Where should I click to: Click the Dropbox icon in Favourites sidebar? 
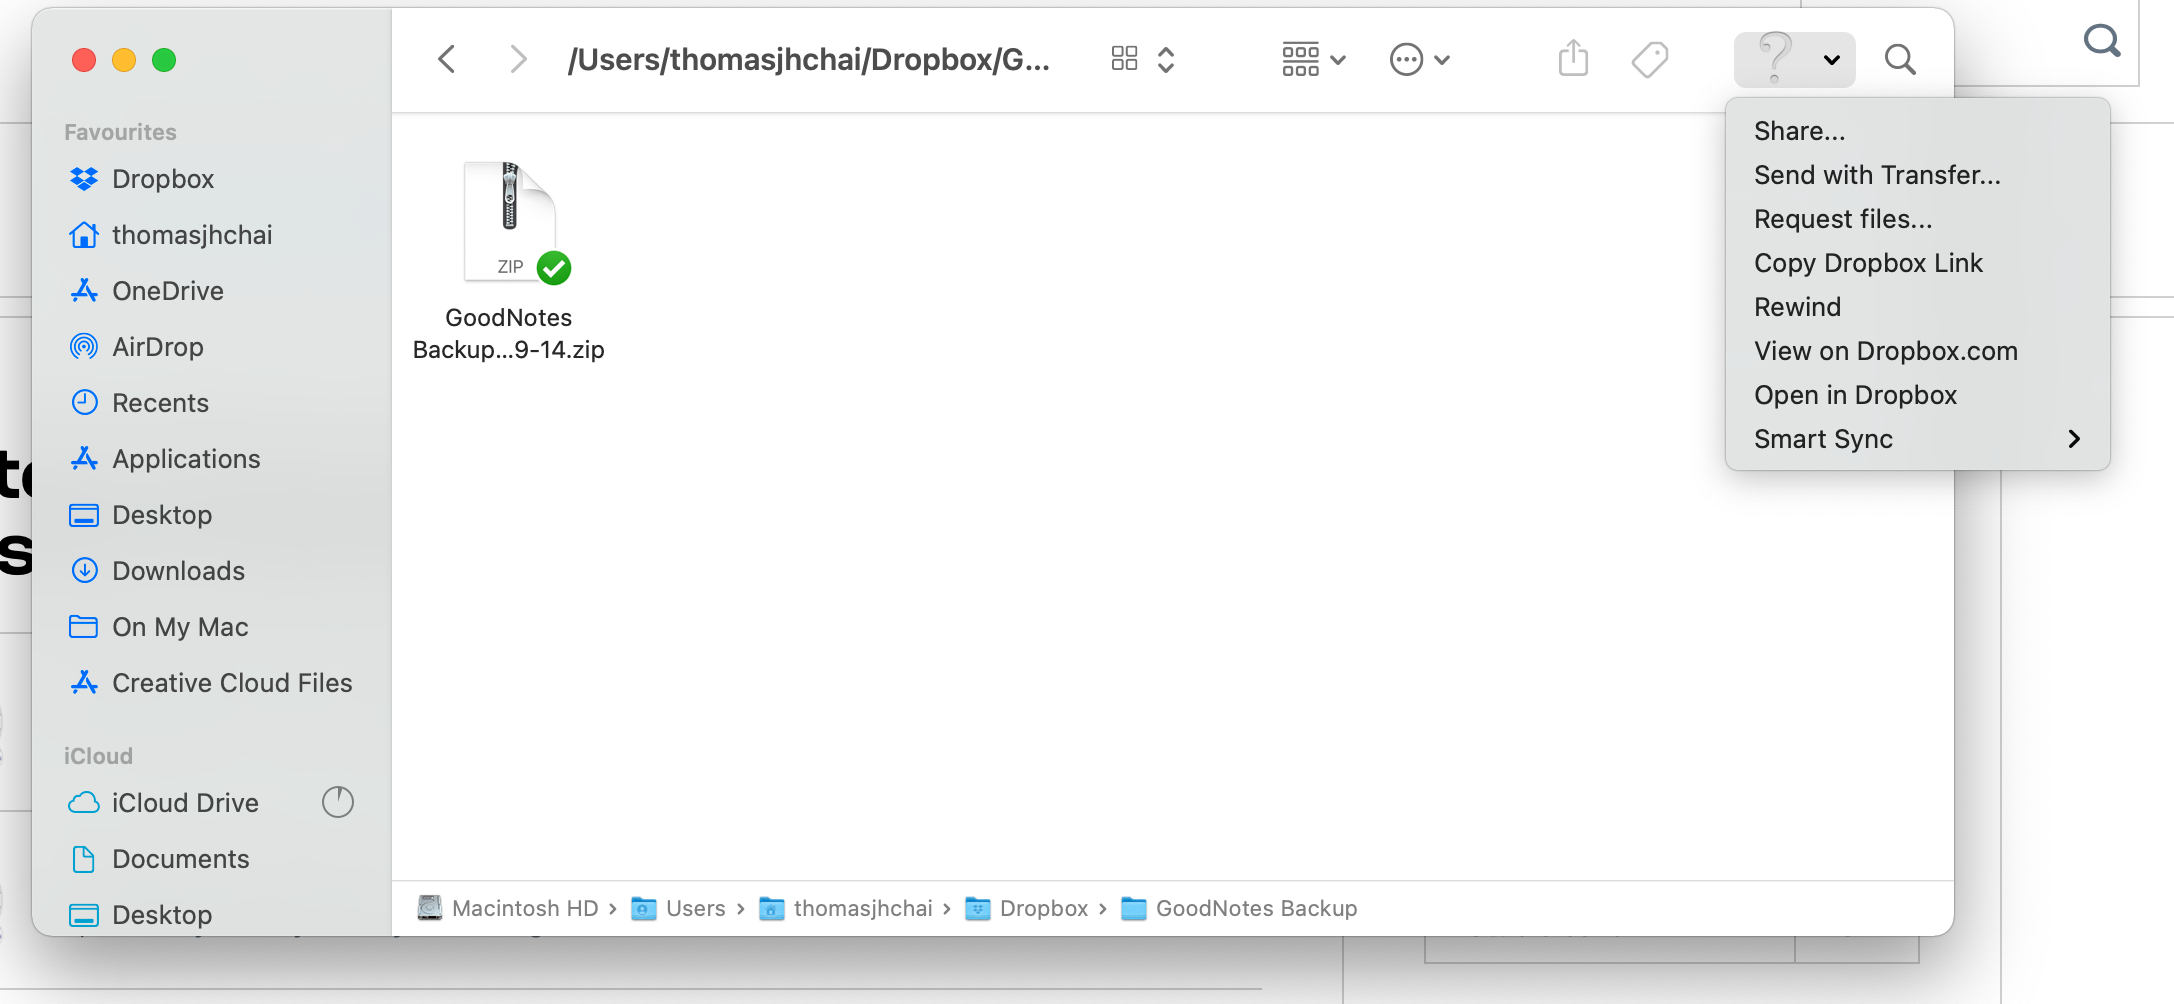point(84,179)
